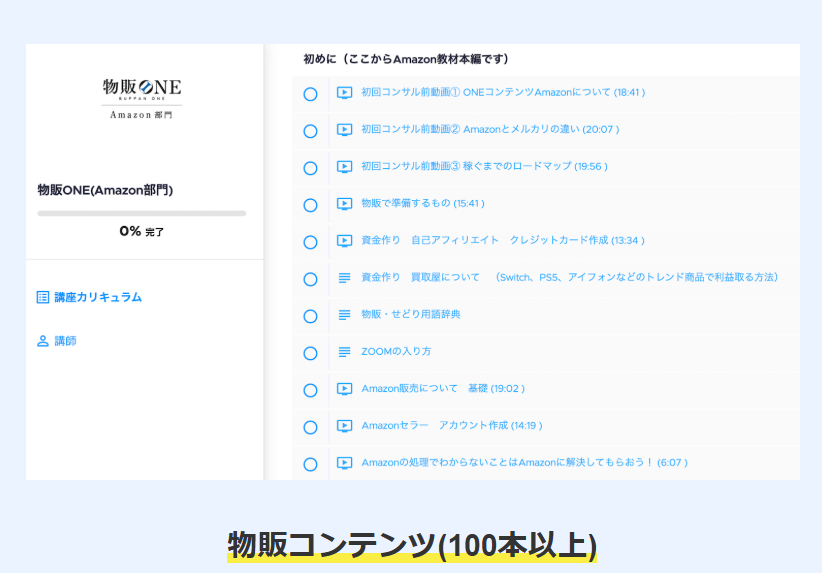This screenshot has height=573, width=822.
Task: Open the 物販で準備するもの (15:41) lesson
Action: 422,204
